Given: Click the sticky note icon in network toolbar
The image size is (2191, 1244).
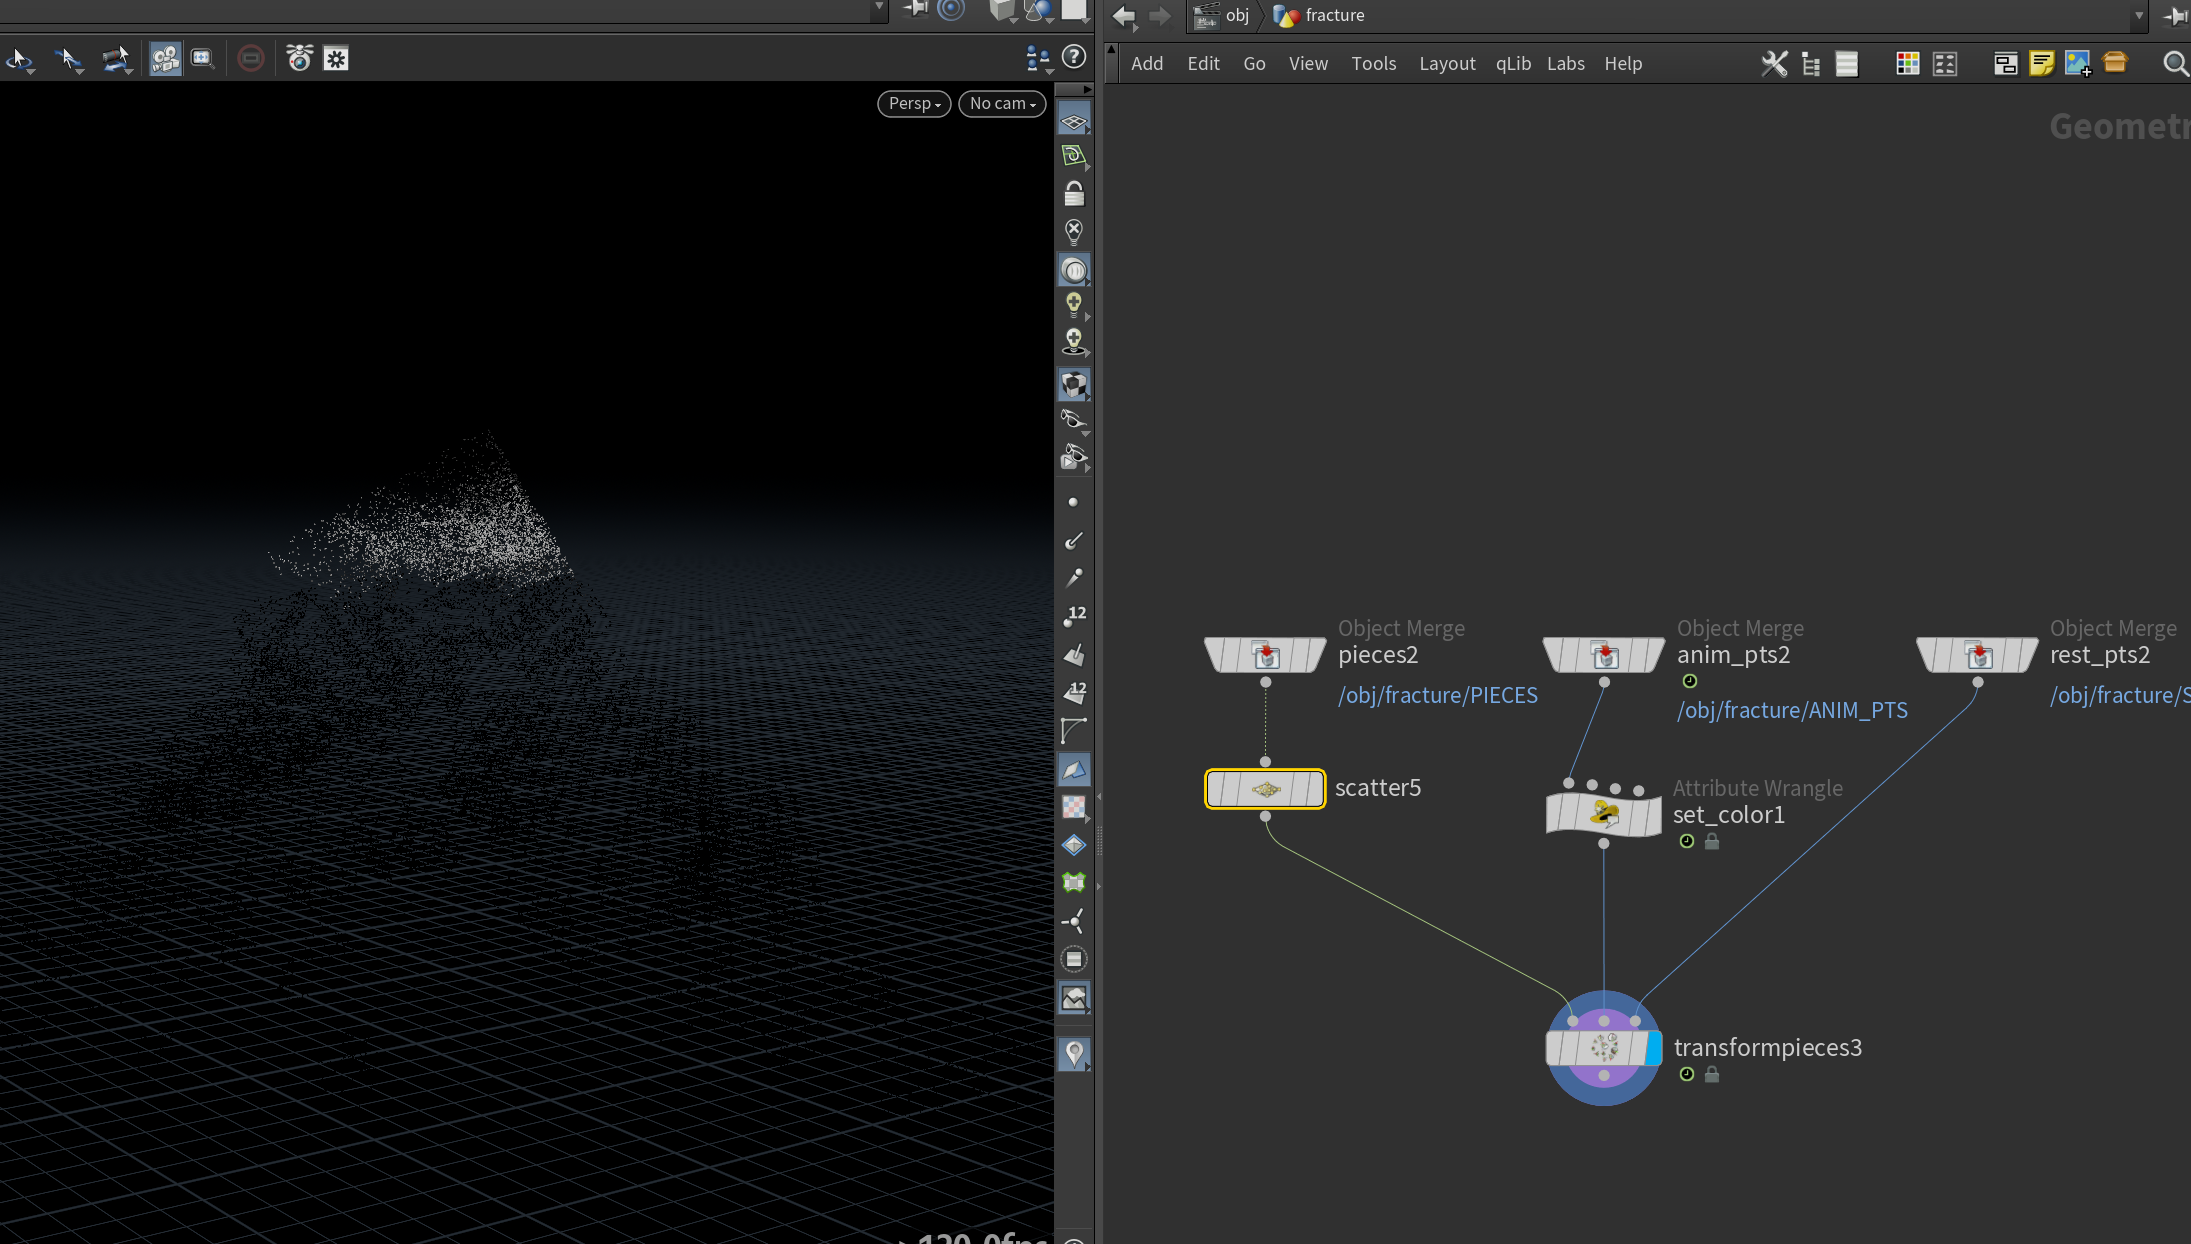Looking at the screenshot, I should 2041,64.
